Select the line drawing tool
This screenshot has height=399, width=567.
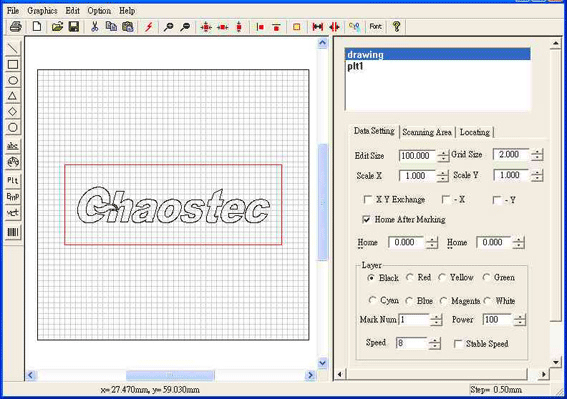point(13,48)
